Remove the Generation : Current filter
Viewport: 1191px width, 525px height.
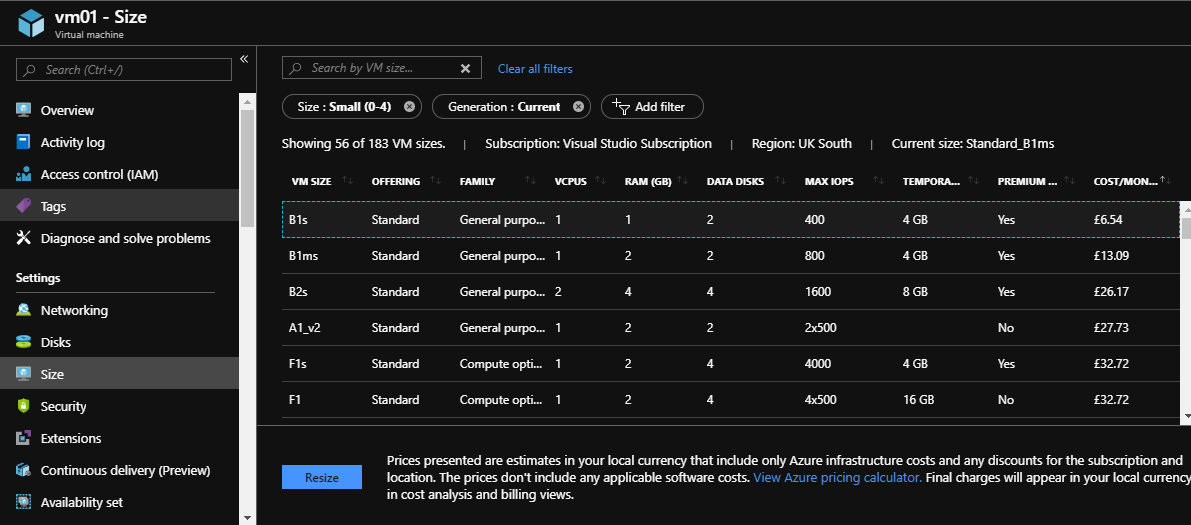[x=578, y=107]
